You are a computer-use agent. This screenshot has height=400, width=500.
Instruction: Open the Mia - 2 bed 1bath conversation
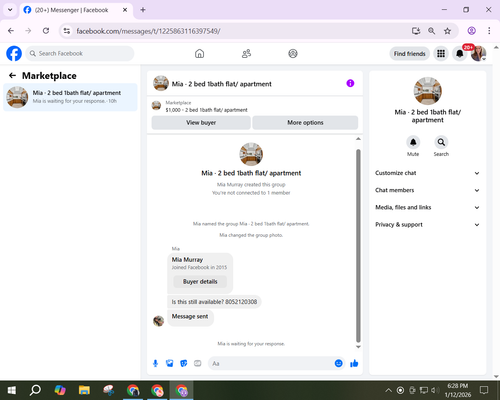[x=70, y=97]
